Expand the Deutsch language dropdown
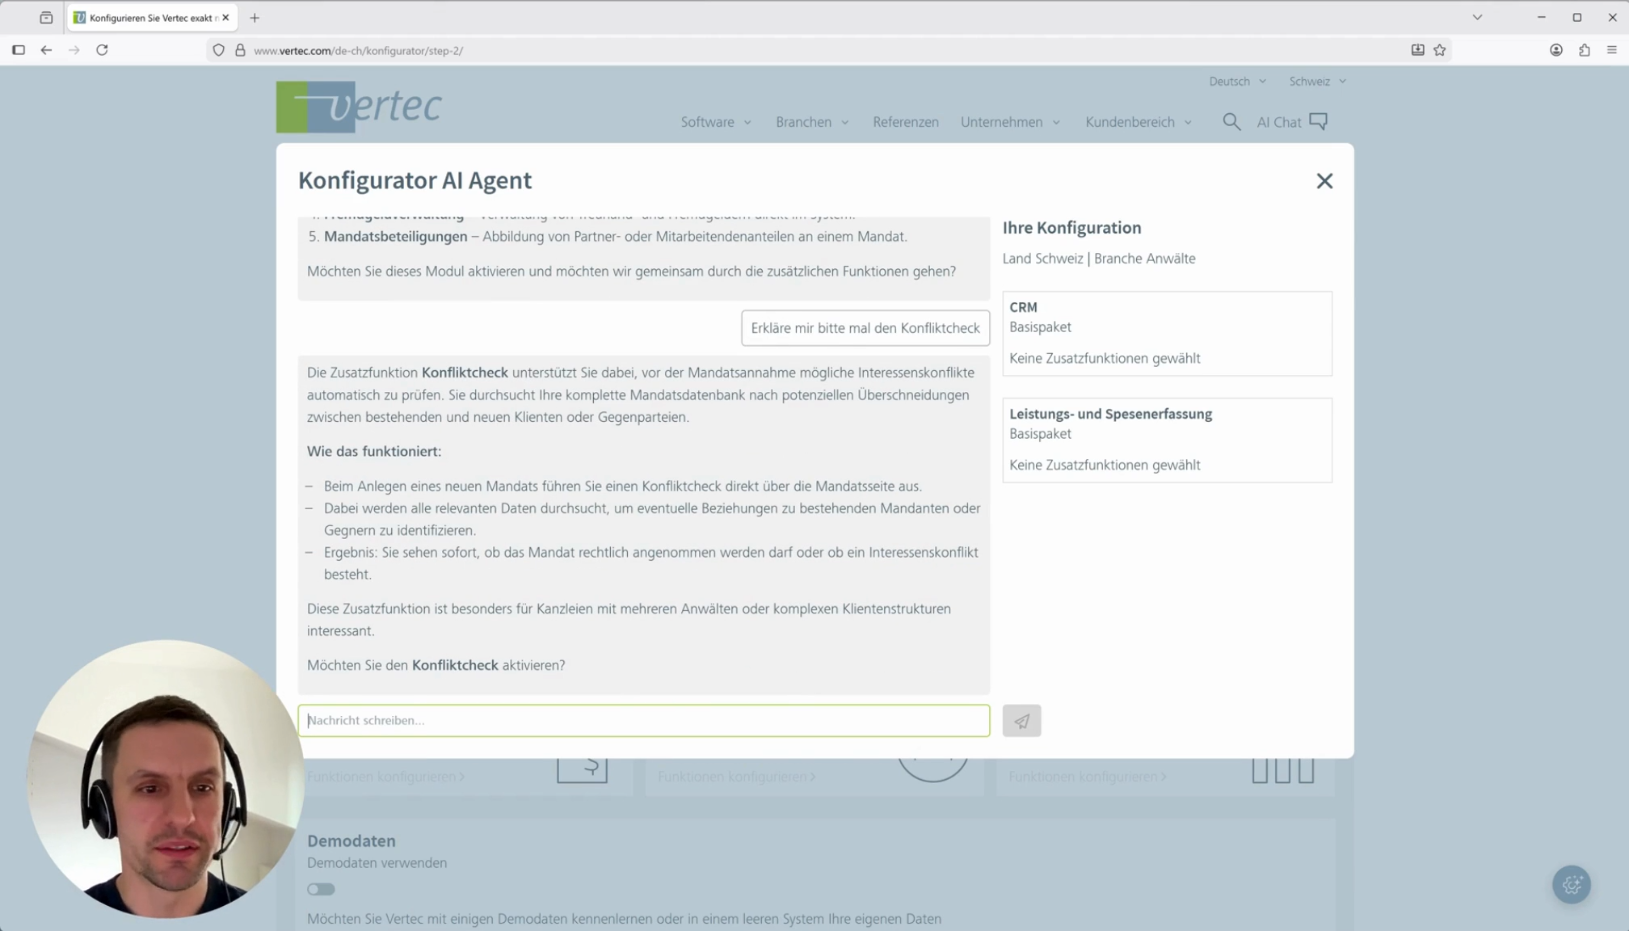This screenshot has height=931, width=1629. pyautogui.click(x=1237, y=81)
